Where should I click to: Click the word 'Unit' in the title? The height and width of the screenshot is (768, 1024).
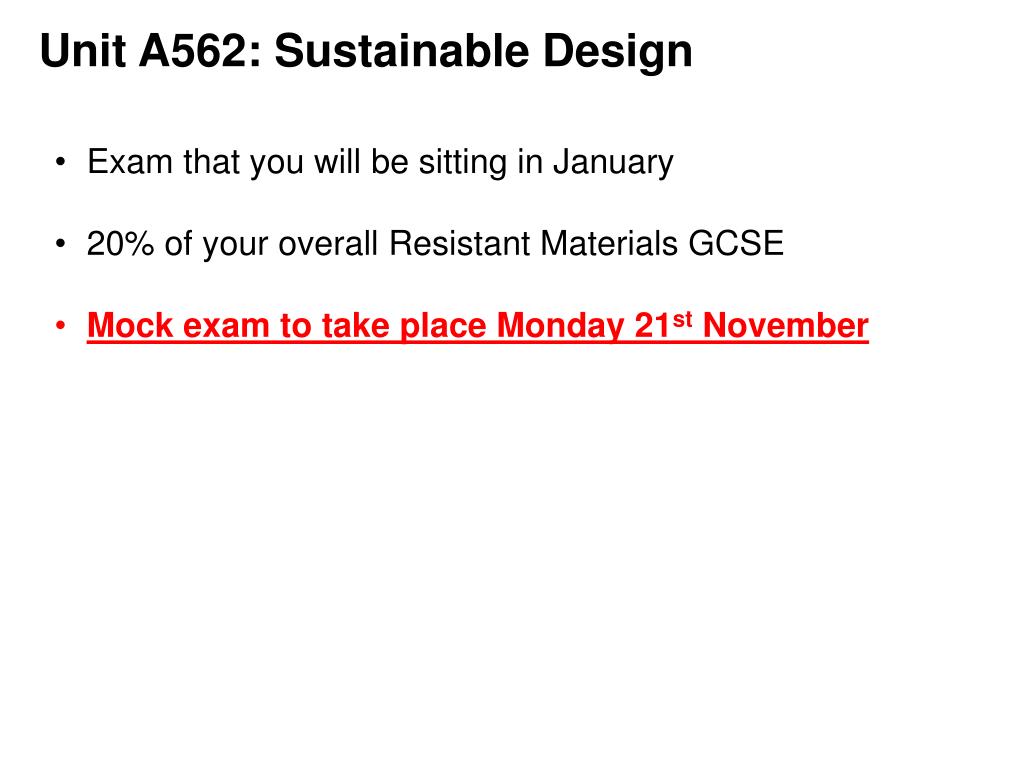click(83, 51)
